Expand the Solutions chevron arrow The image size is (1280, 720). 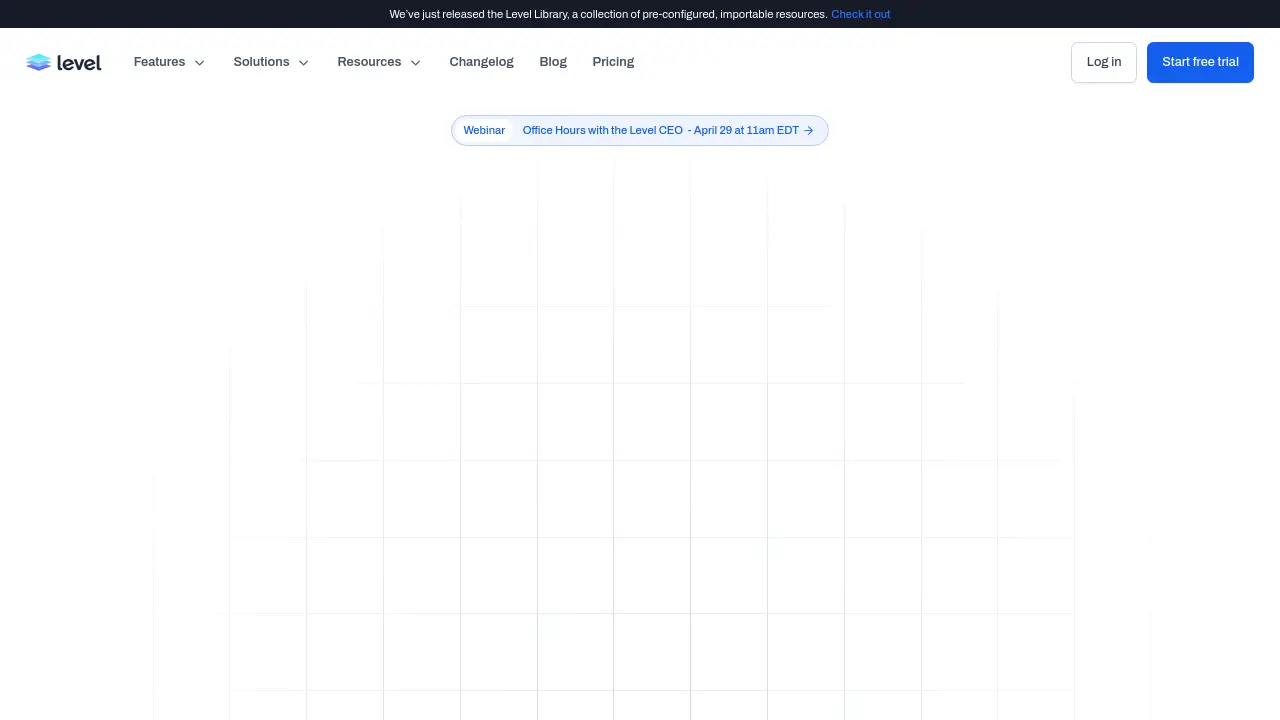coord(303,63)
